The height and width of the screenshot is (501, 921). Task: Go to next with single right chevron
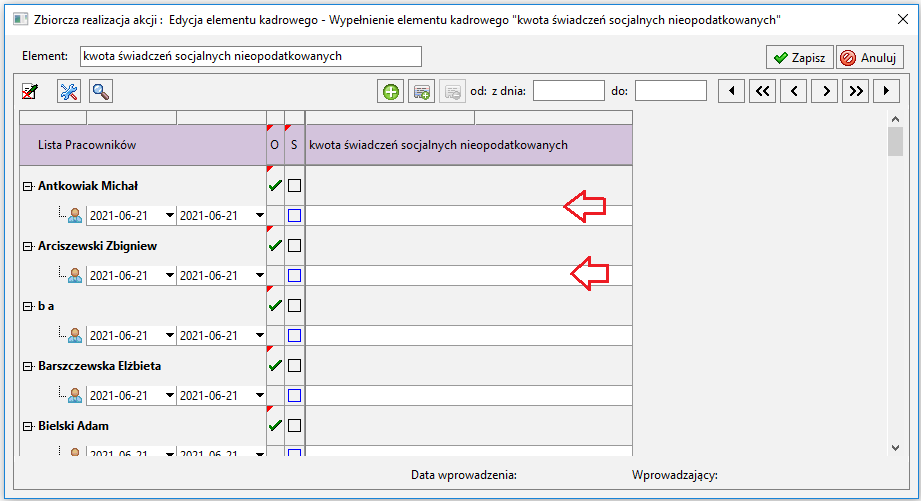pyautogui.click(x=825, y=91)
